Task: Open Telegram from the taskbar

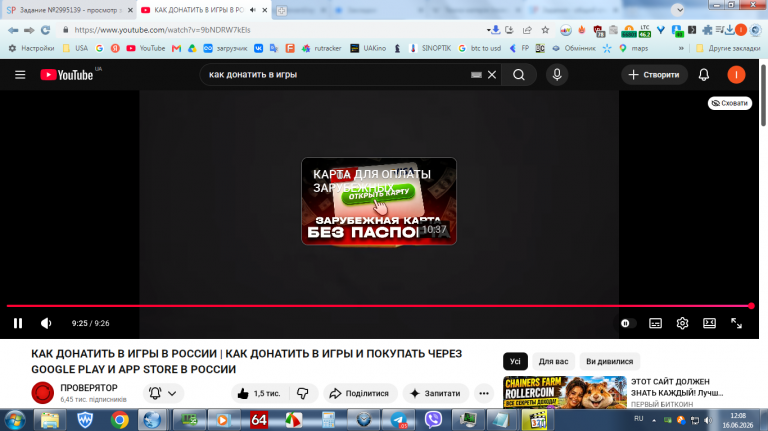Action: (399, 420)
